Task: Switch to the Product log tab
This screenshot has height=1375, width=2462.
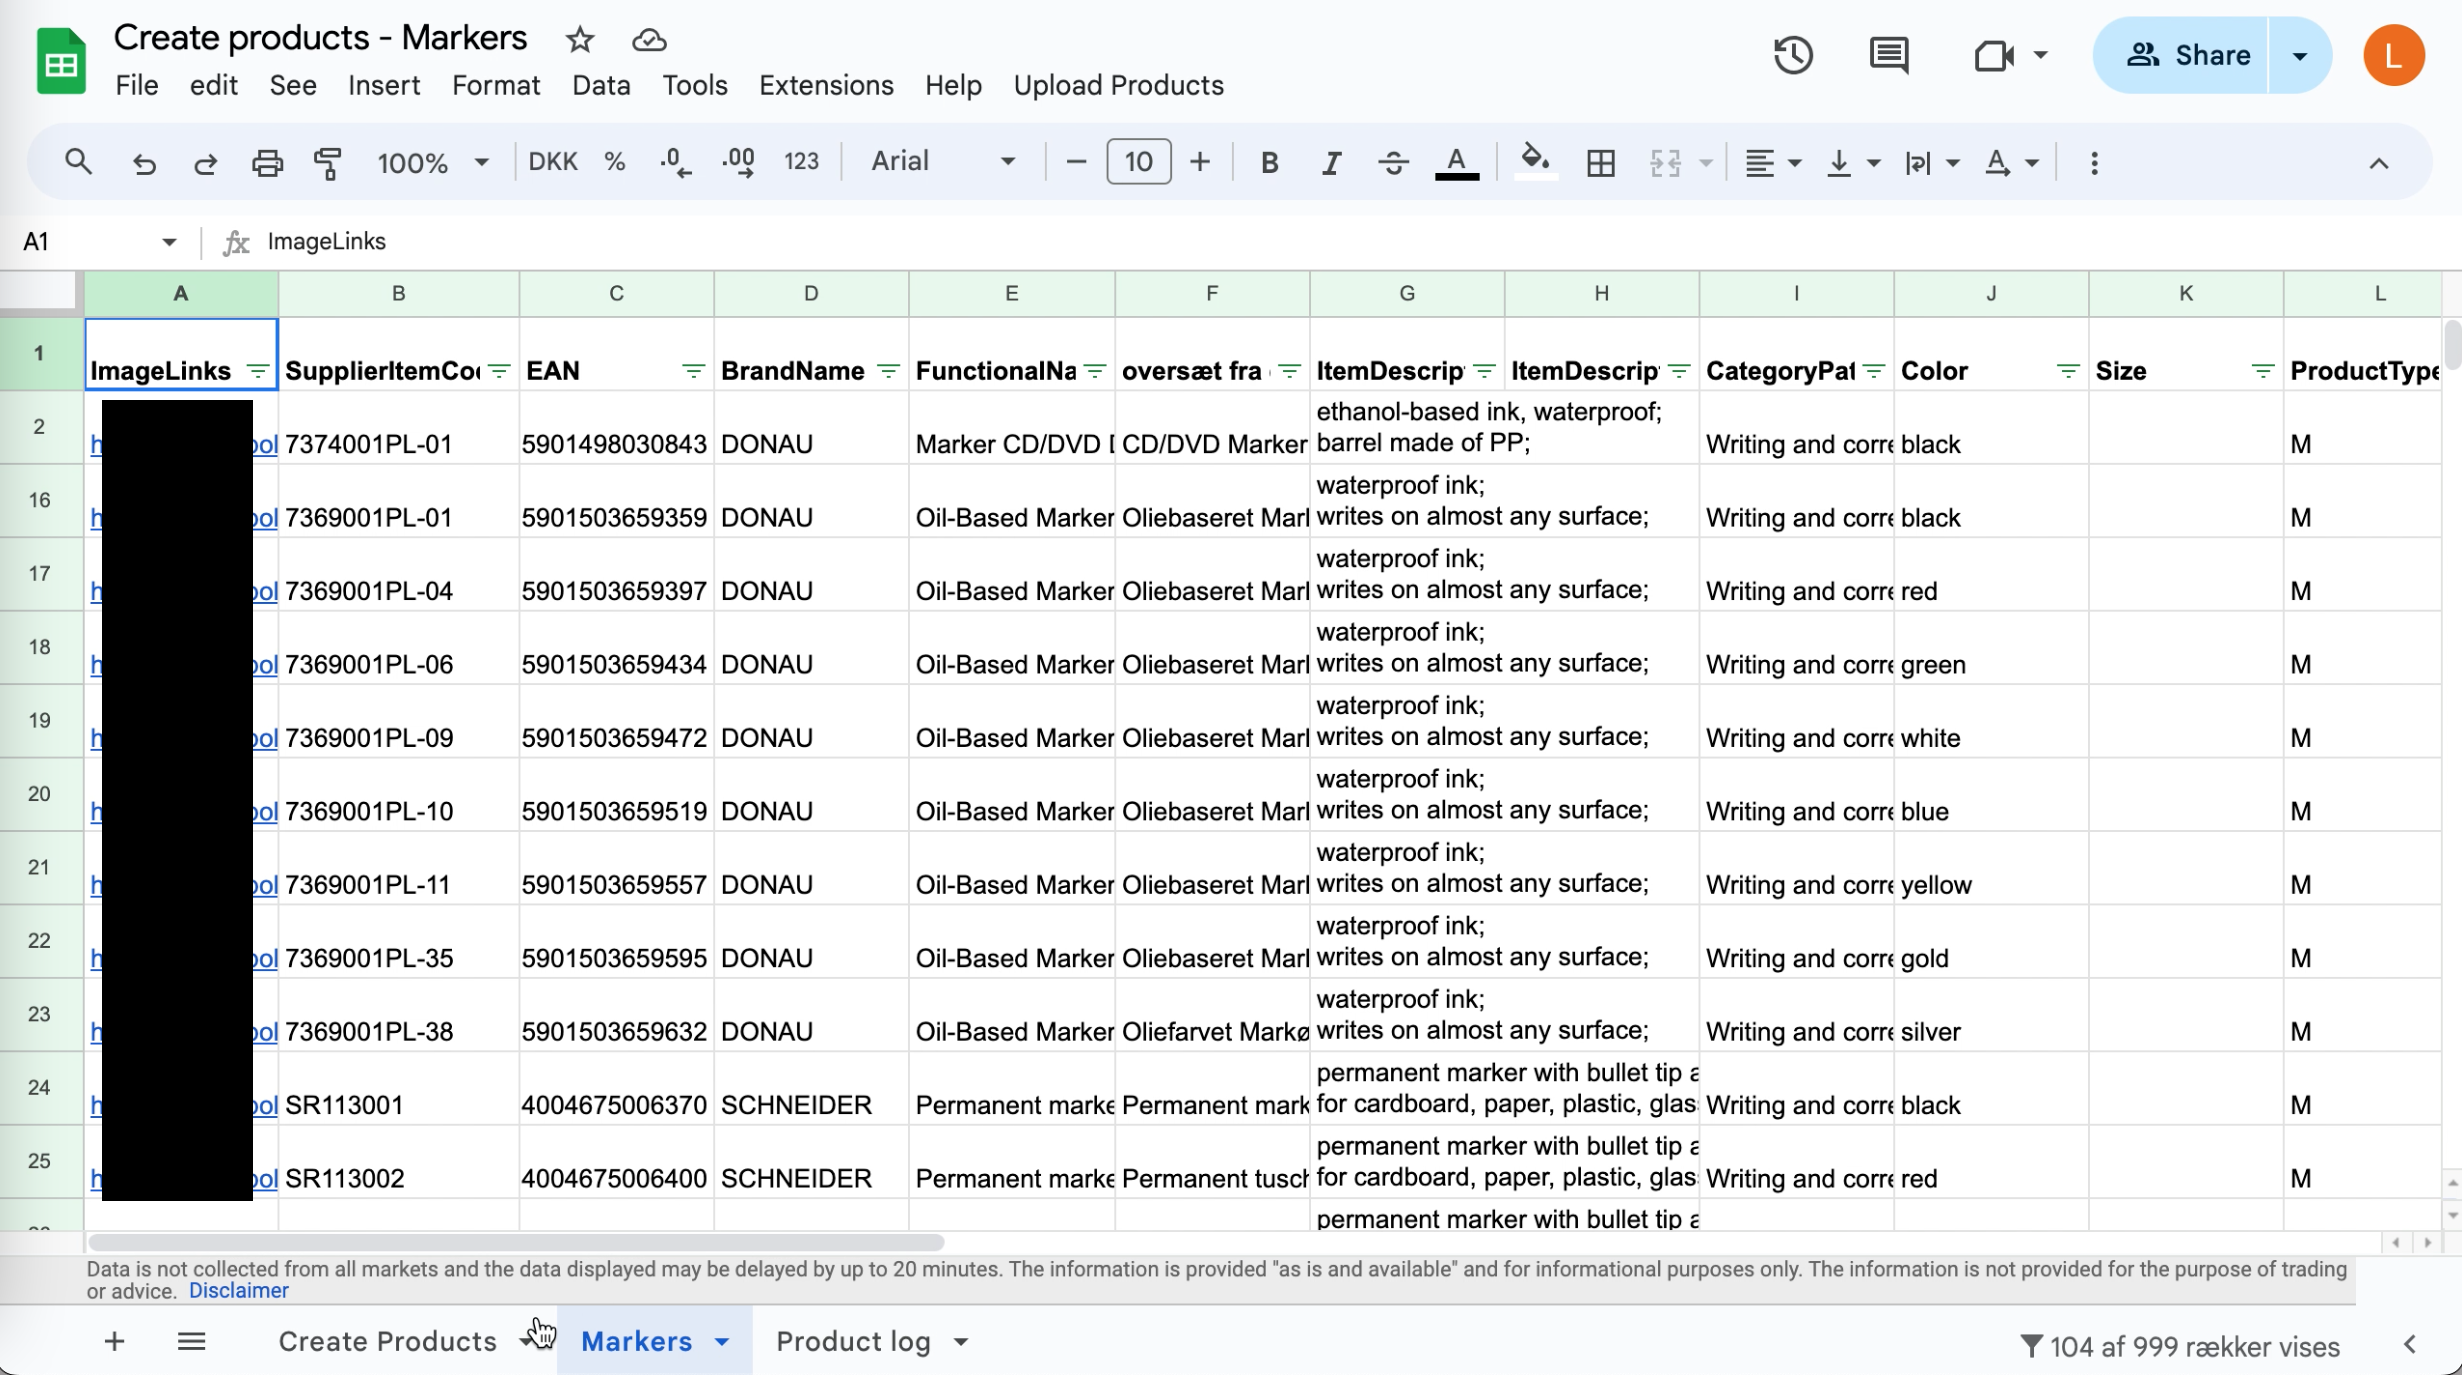Action: 853,1342
